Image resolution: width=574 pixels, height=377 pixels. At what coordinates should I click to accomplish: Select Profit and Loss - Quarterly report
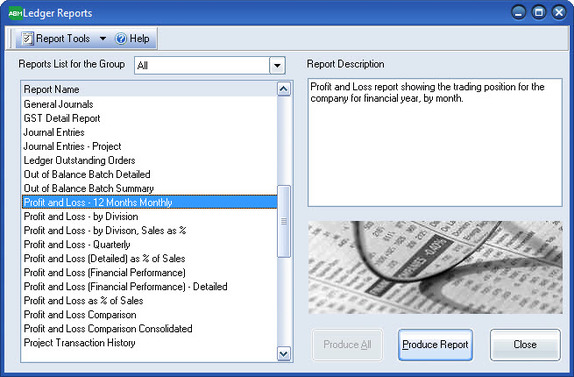(149, 244)
